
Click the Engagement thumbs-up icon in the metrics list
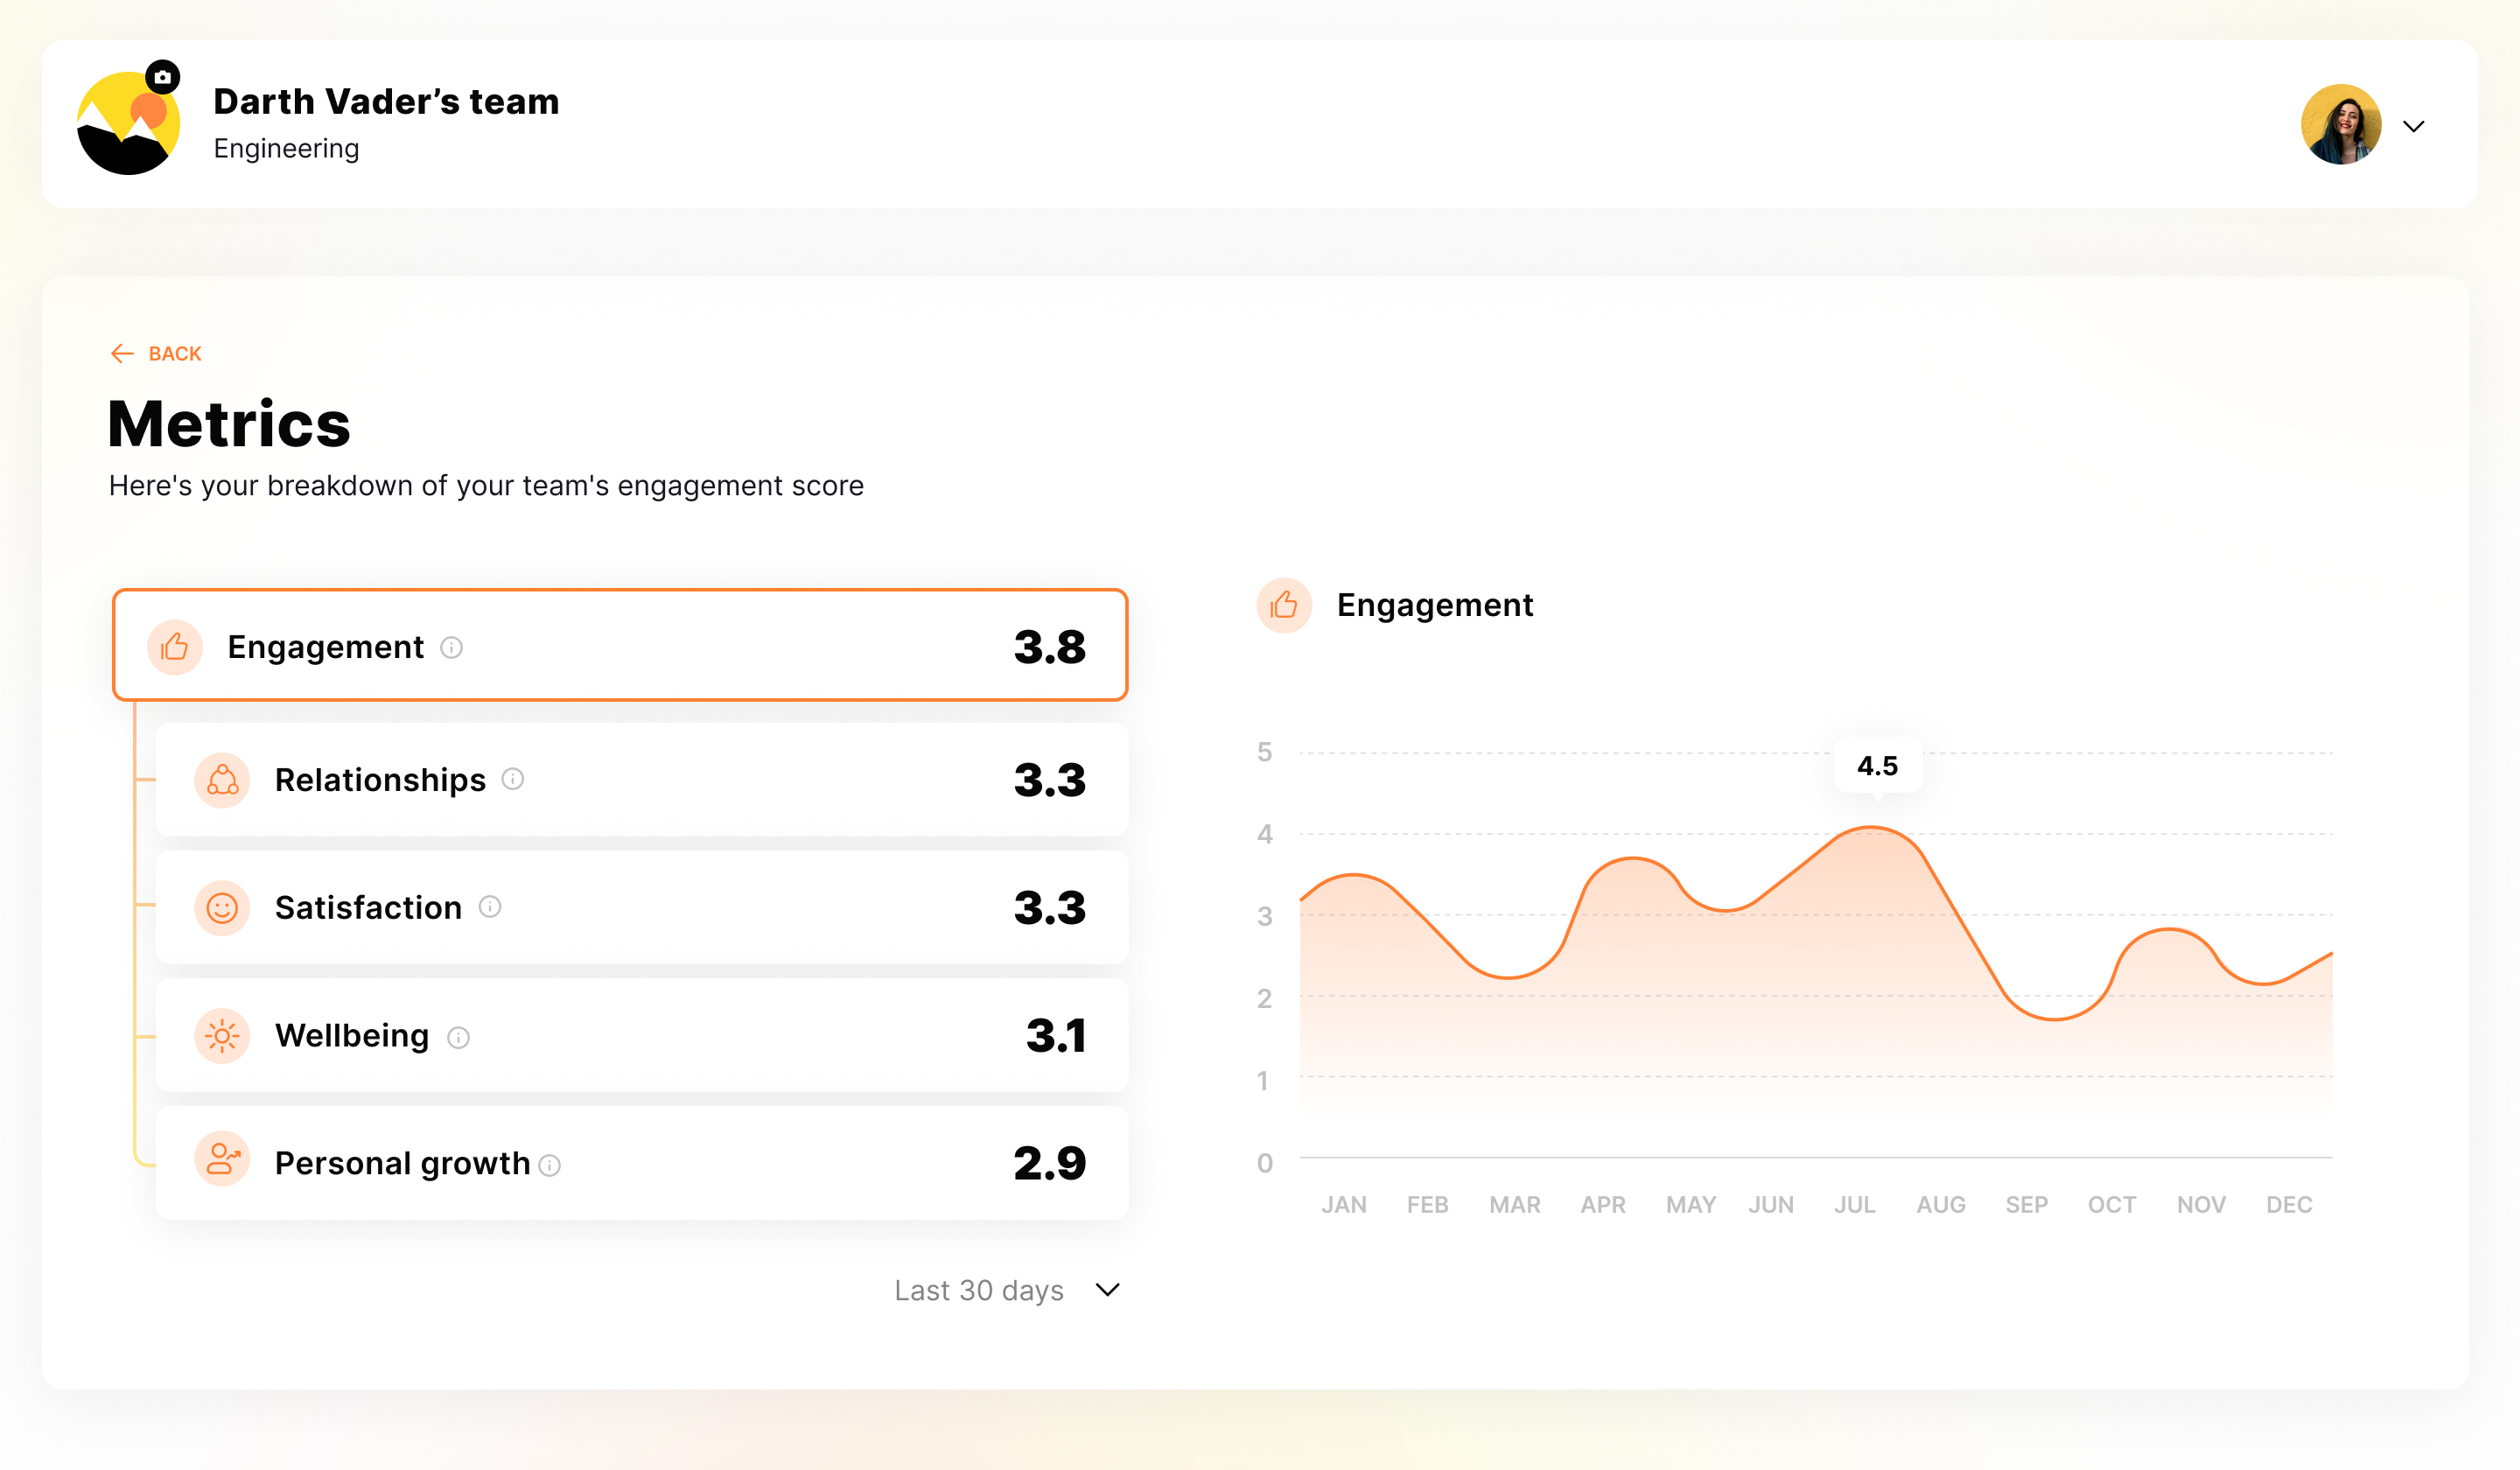tap(175, 647)
